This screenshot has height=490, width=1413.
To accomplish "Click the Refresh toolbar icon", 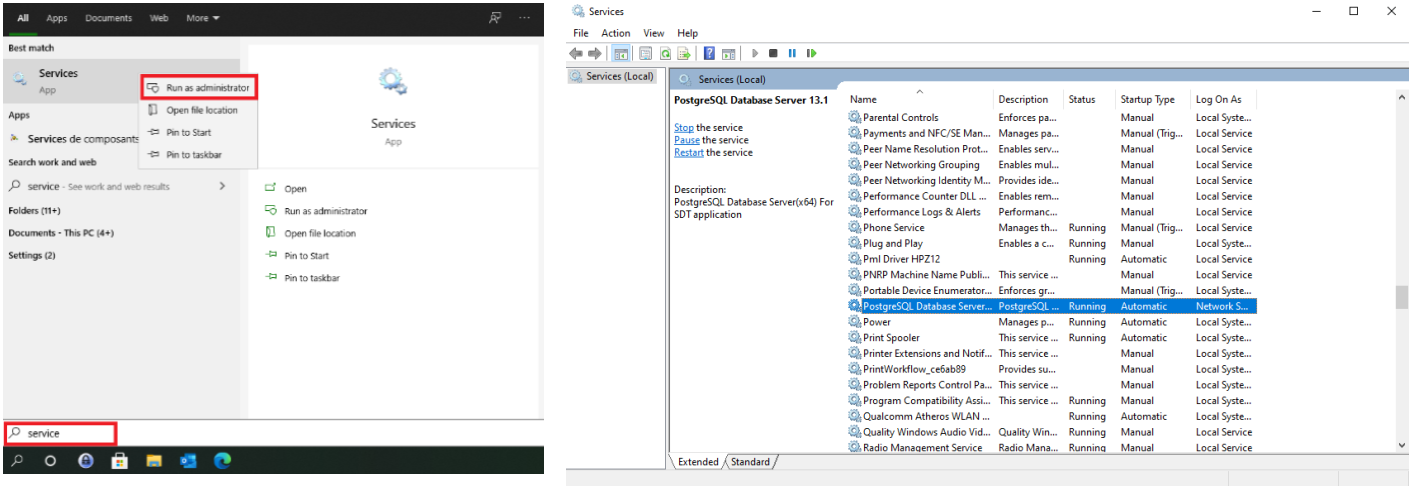I will tap(666, 53).
